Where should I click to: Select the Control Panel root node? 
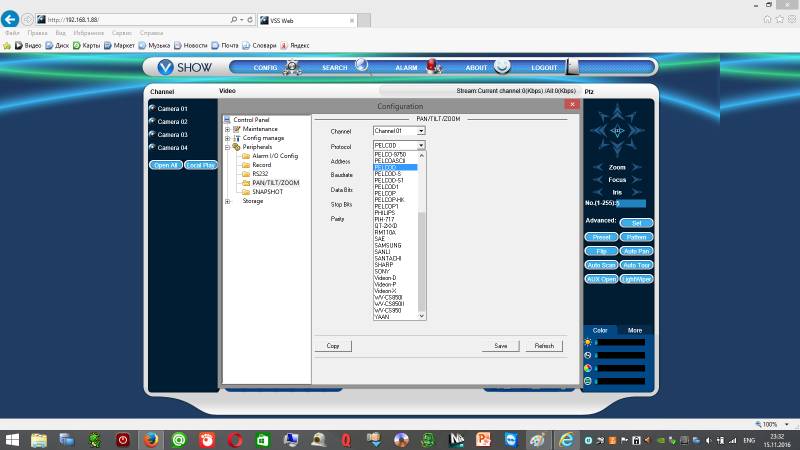tap(251, 120)
